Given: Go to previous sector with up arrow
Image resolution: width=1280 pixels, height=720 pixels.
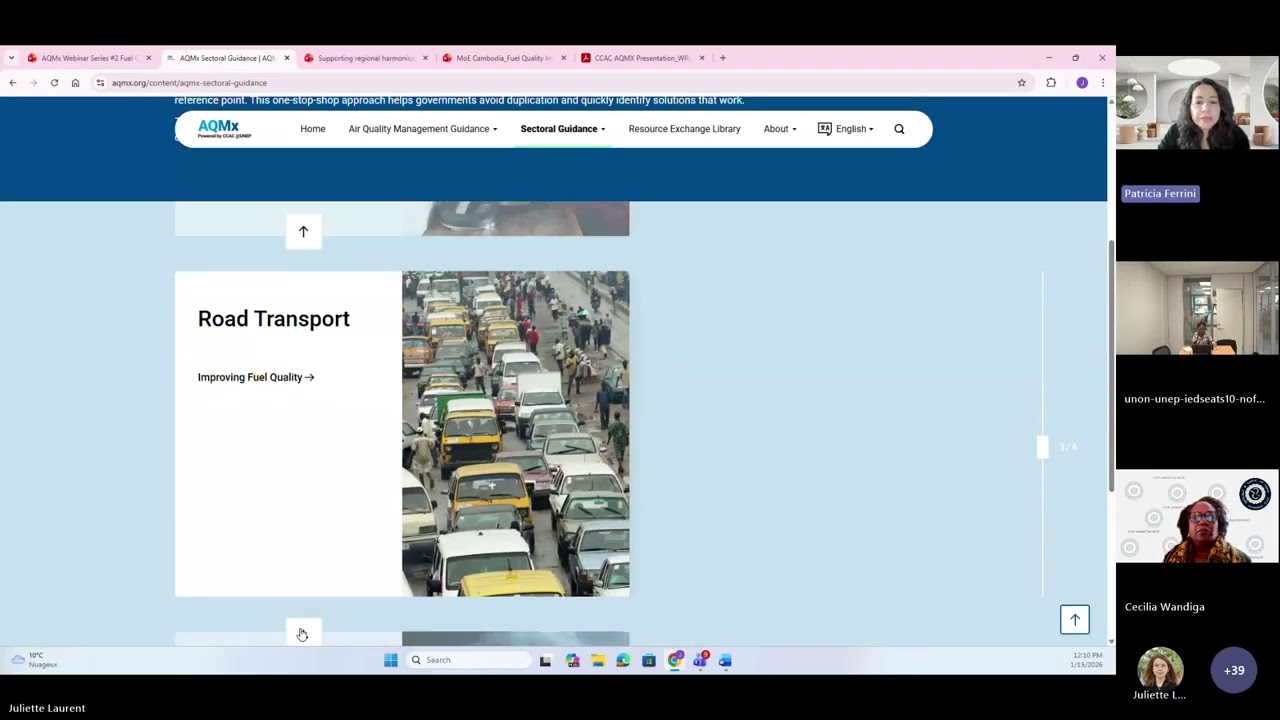Looking at the screenshot, I should click(x=303, y=232).
